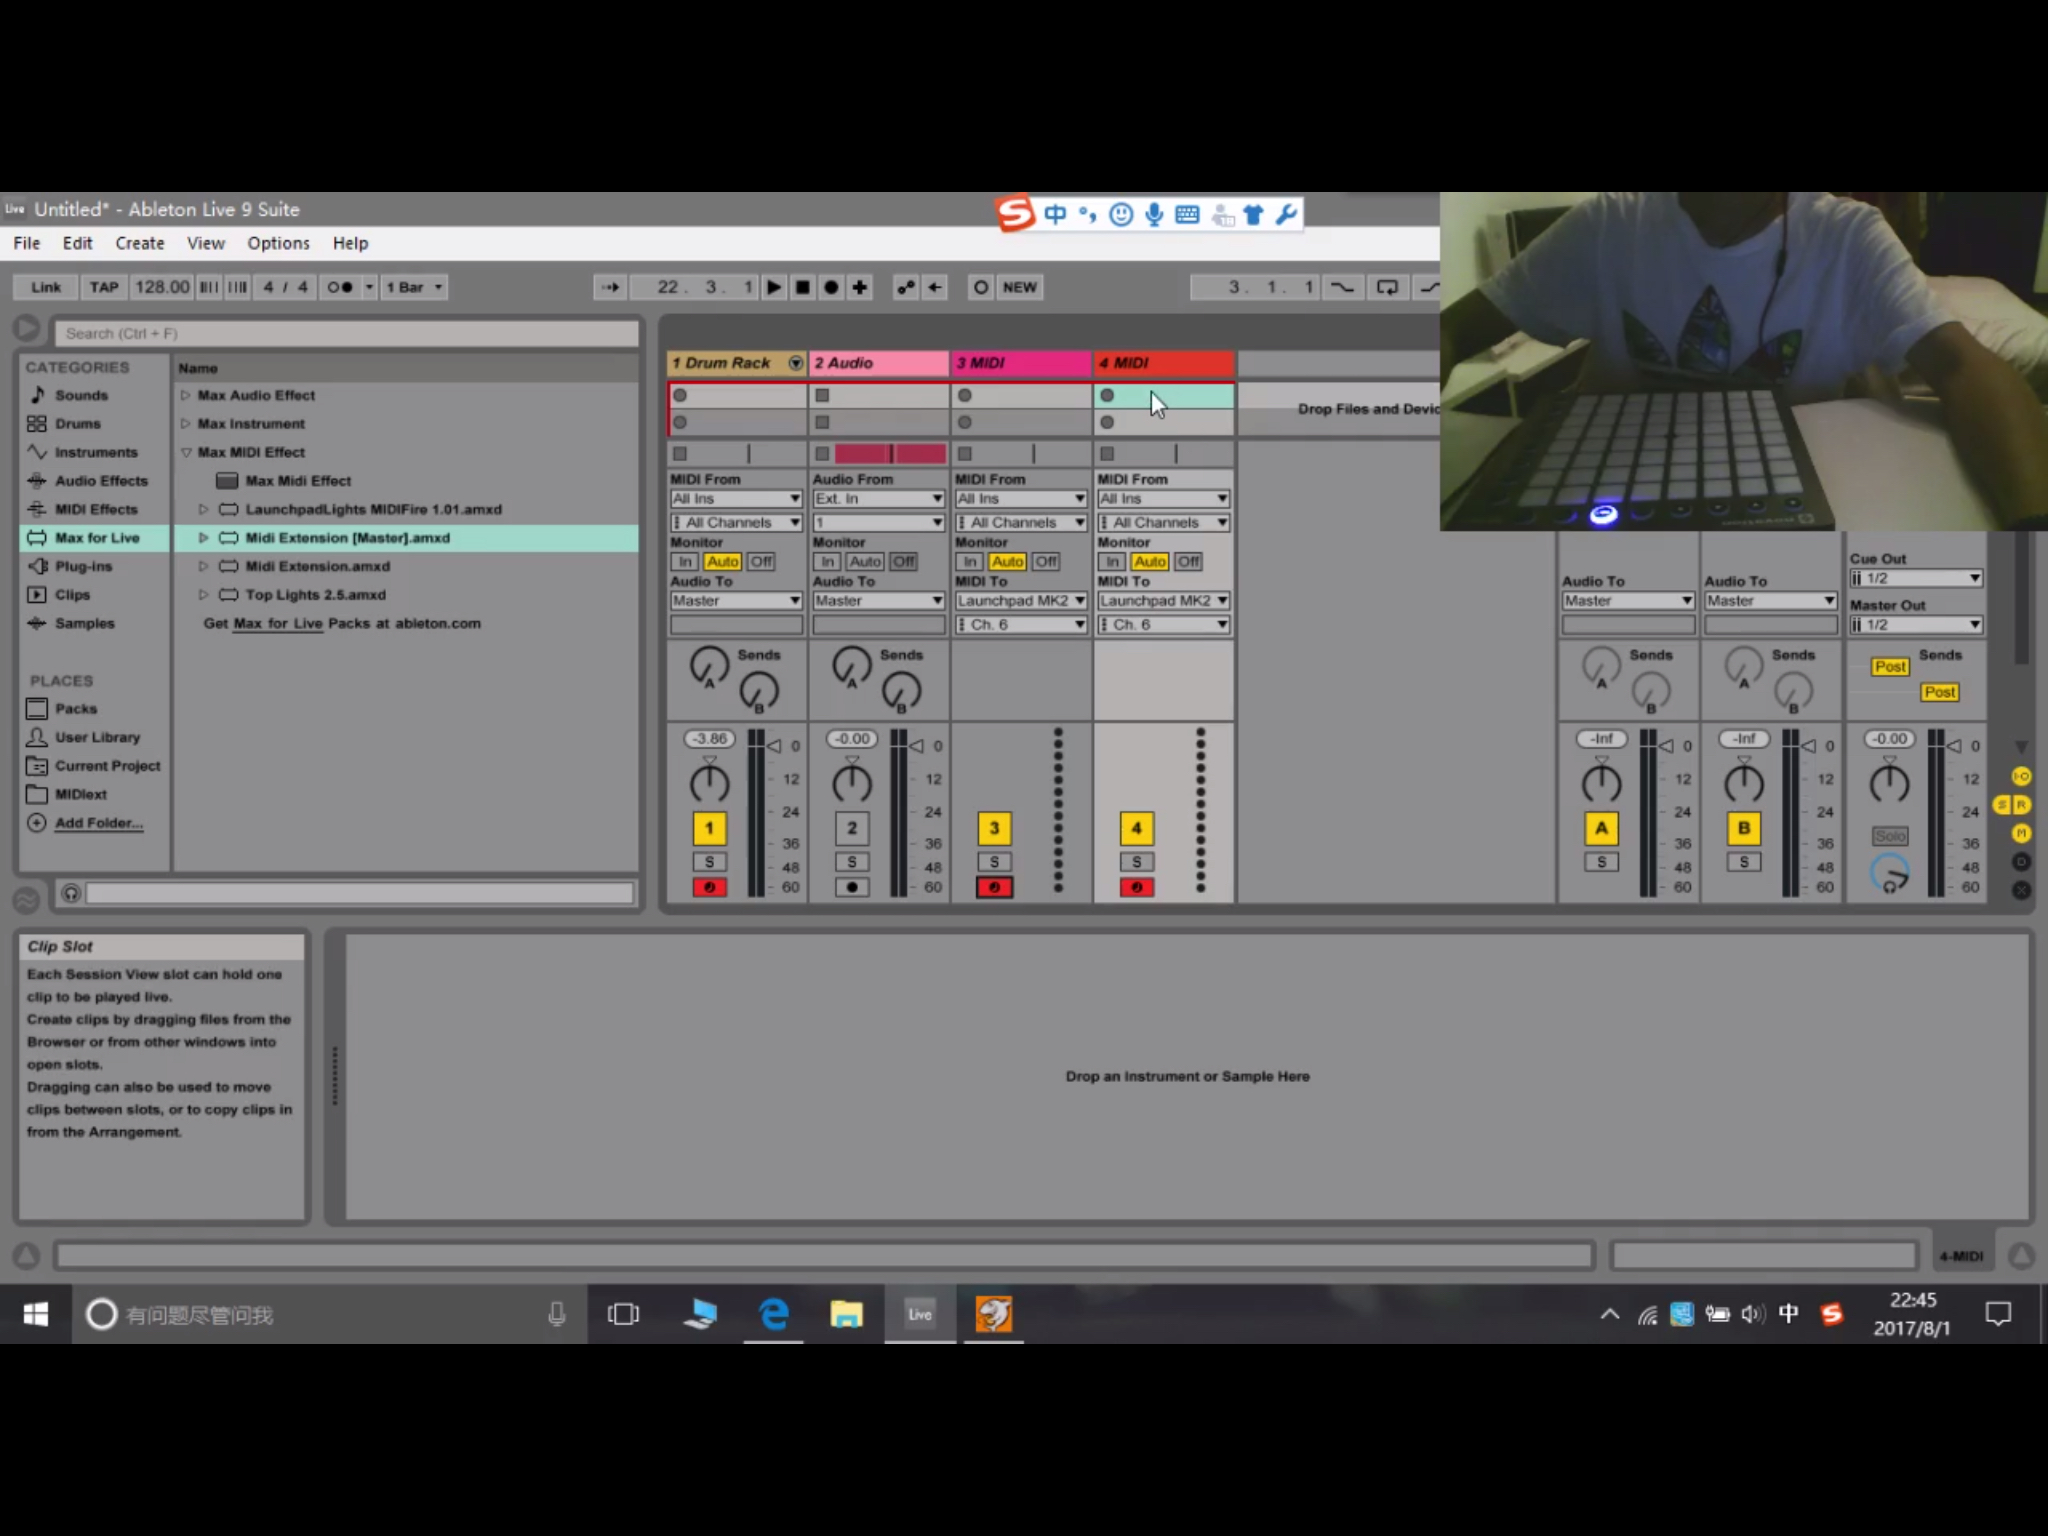Click browser preview headphone icon
Image resolution: width=2048 pixels, height=1536 pixels.
[x=71, y=893]
